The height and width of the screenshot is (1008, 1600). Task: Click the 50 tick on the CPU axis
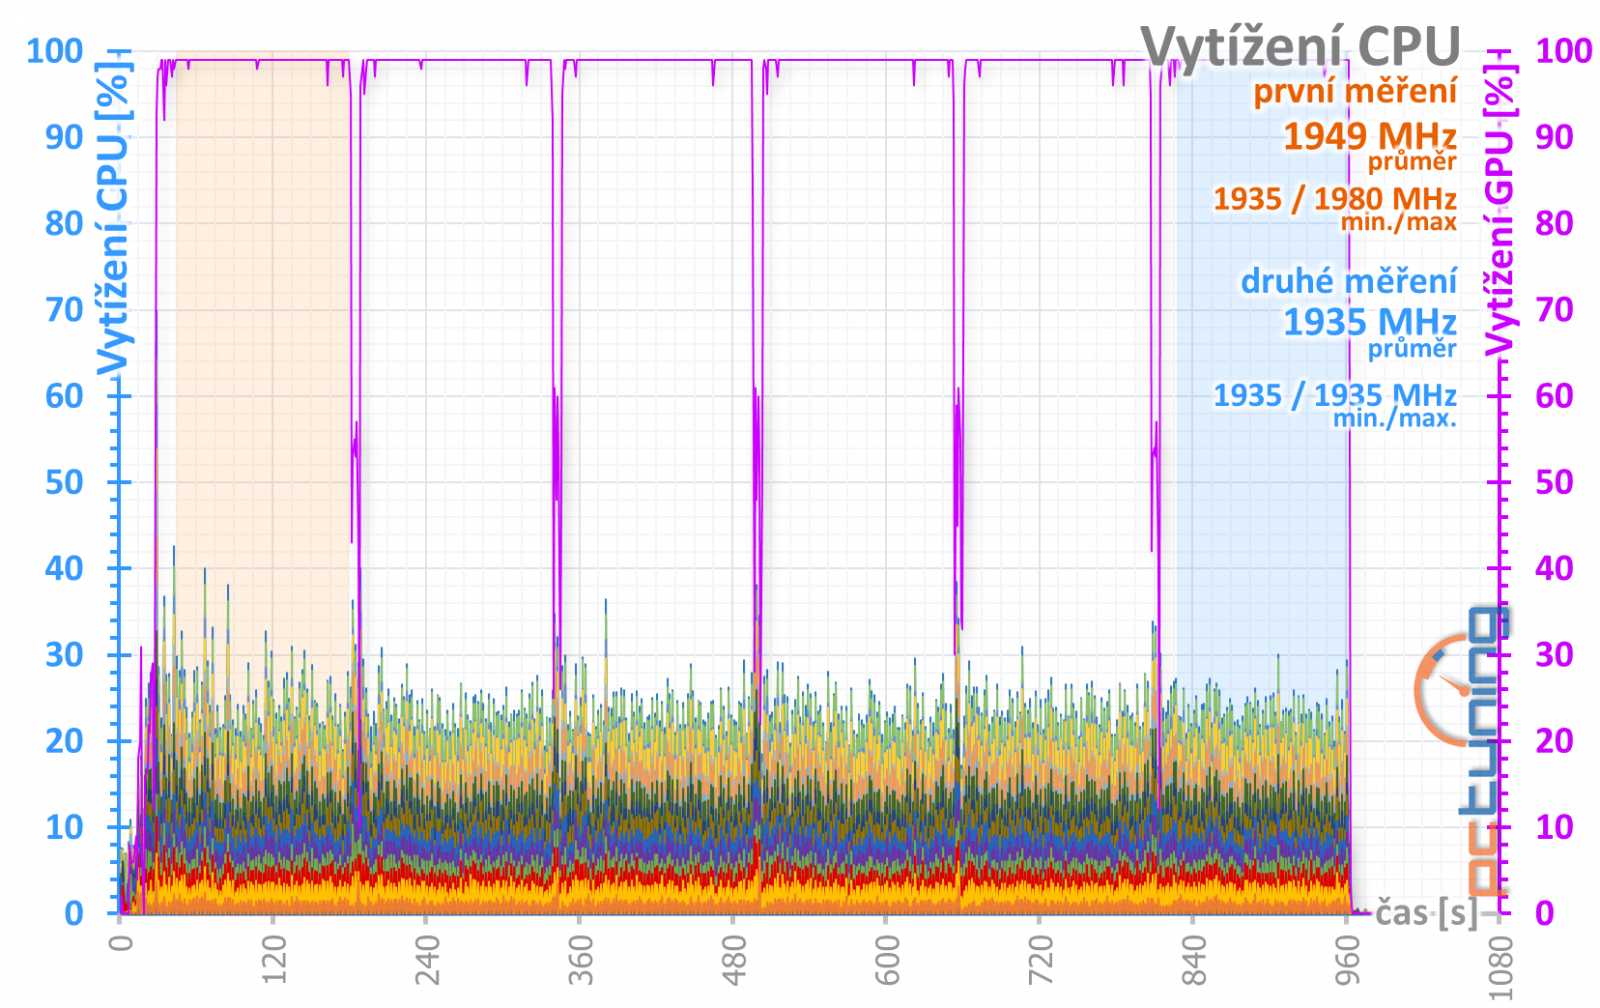(64, 482)
